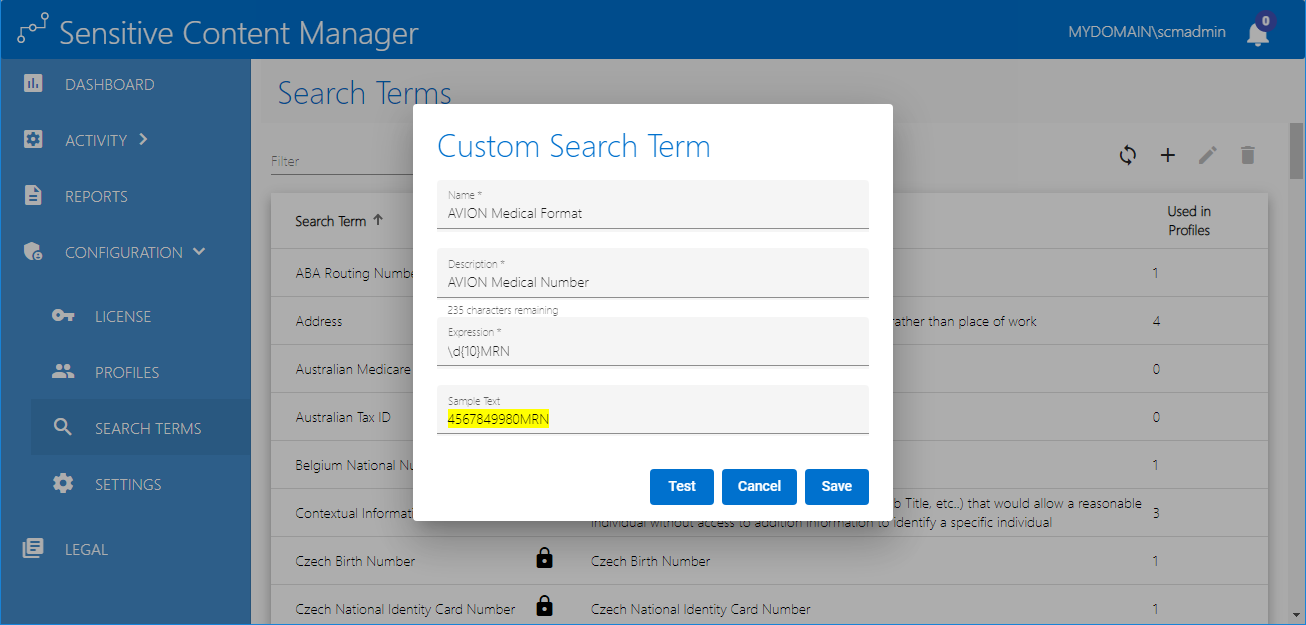This screenshot has width=1306, height=625.
Task: Open the Legal menu item
Action: click(x=86, y=549)
